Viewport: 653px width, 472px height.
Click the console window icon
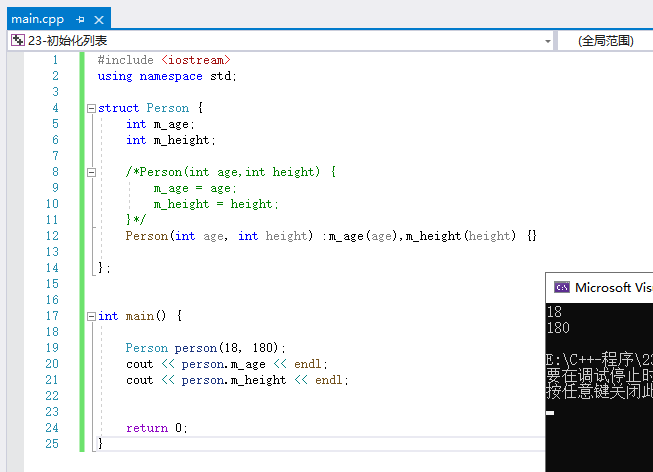pyautogui.click(x=561, y=287)
